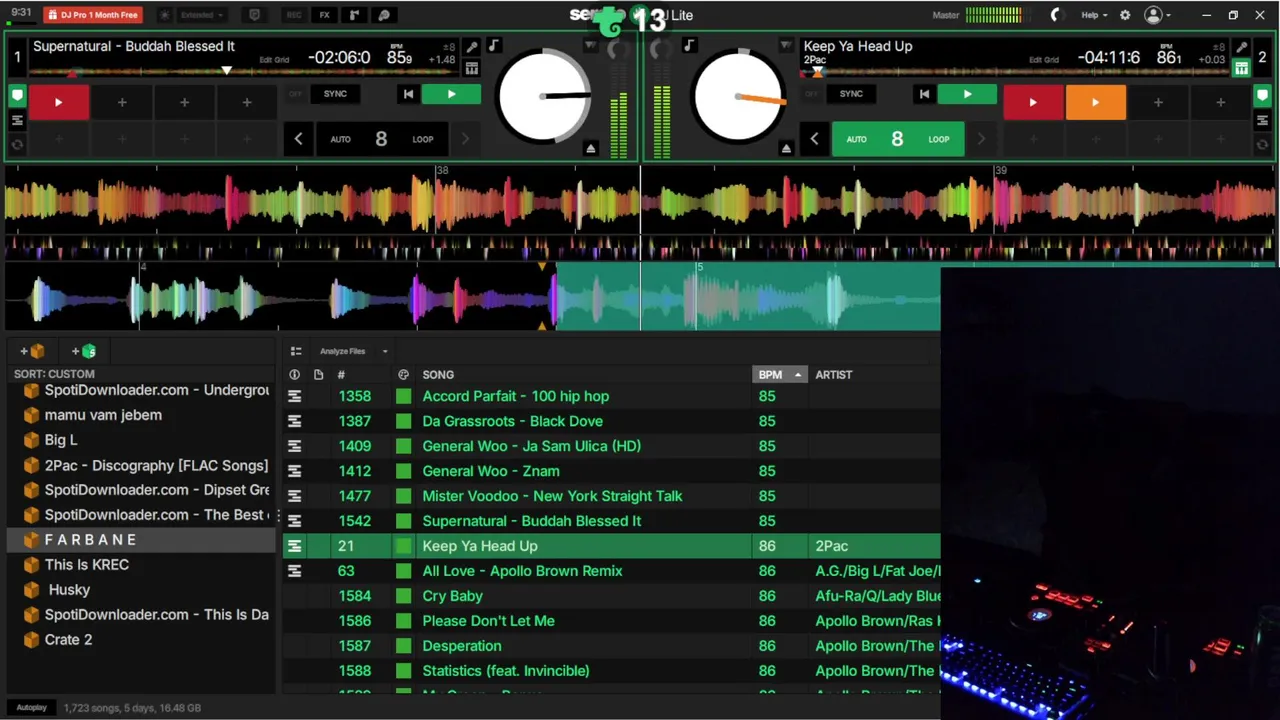Eject track from deck 2

click(x=786, y=149)
